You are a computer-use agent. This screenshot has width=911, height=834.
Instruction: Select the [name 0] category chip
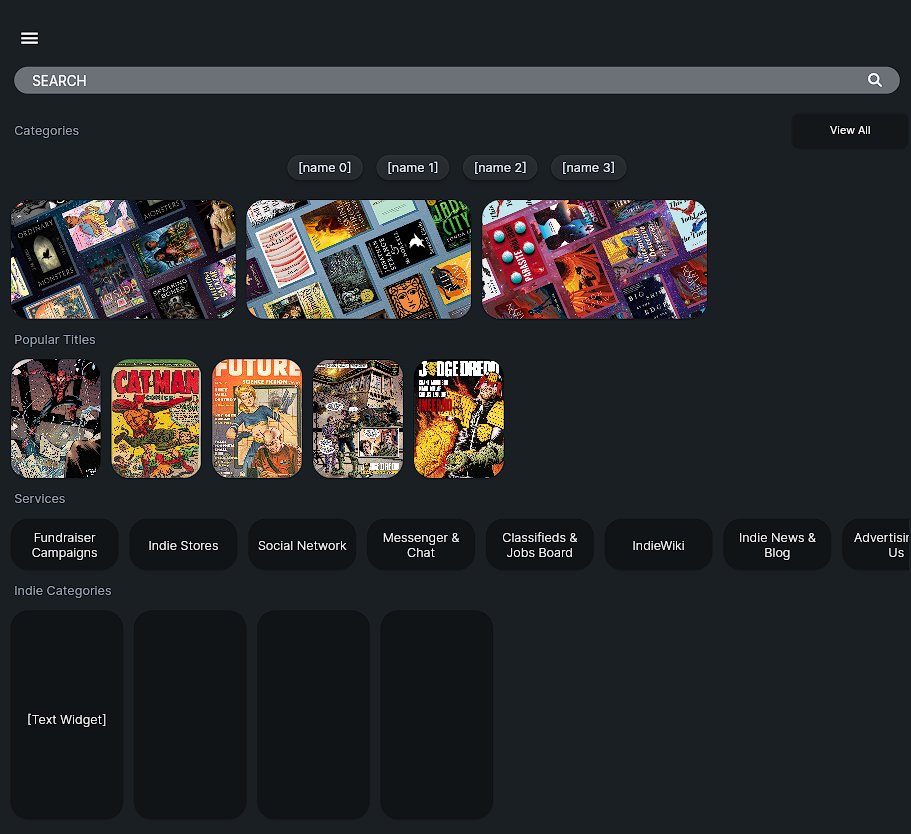(x=324, y=167)
